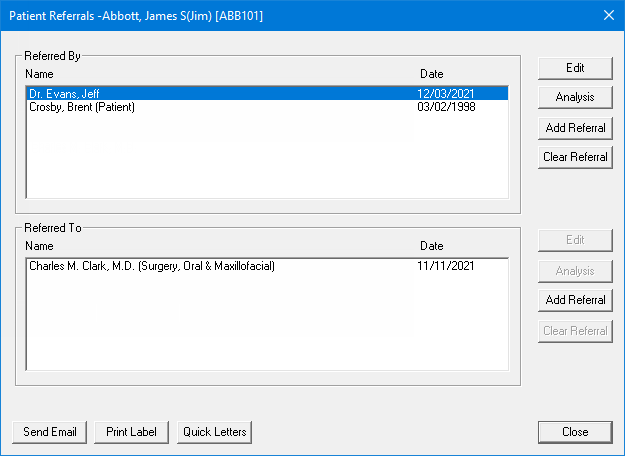Add Referral in the Referred To section
Image resolution: width=625 pixels, height=456 pixels.
574,301
